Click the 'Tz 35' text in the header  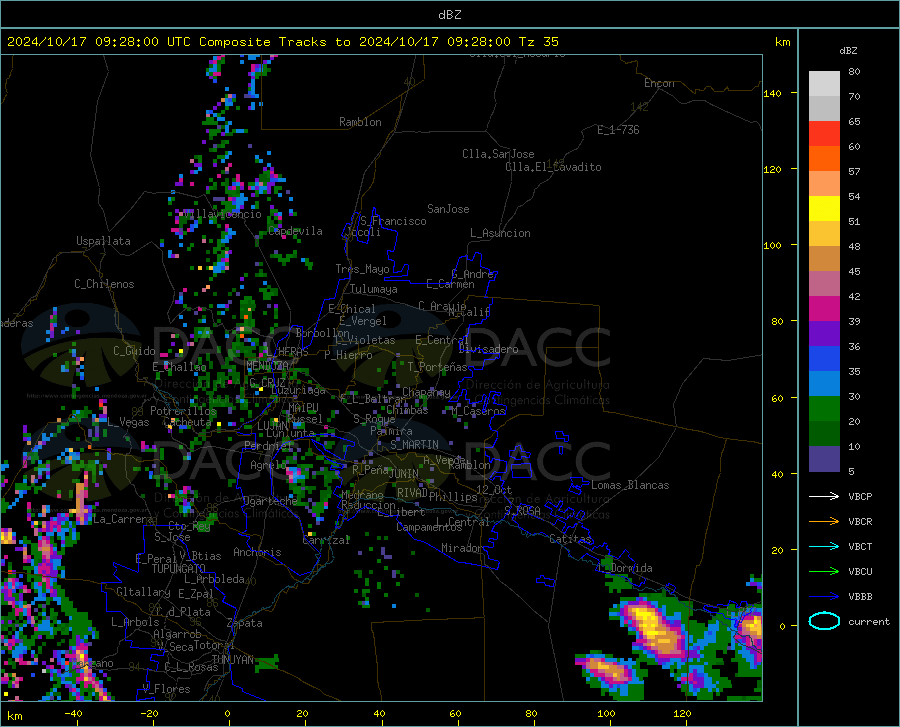(x=538, y=42)
